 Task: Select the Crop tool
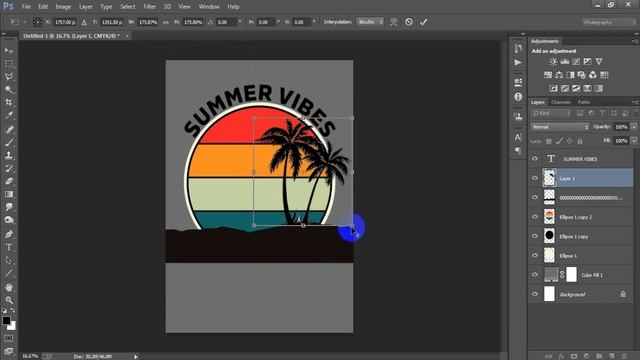coord(9,102)
